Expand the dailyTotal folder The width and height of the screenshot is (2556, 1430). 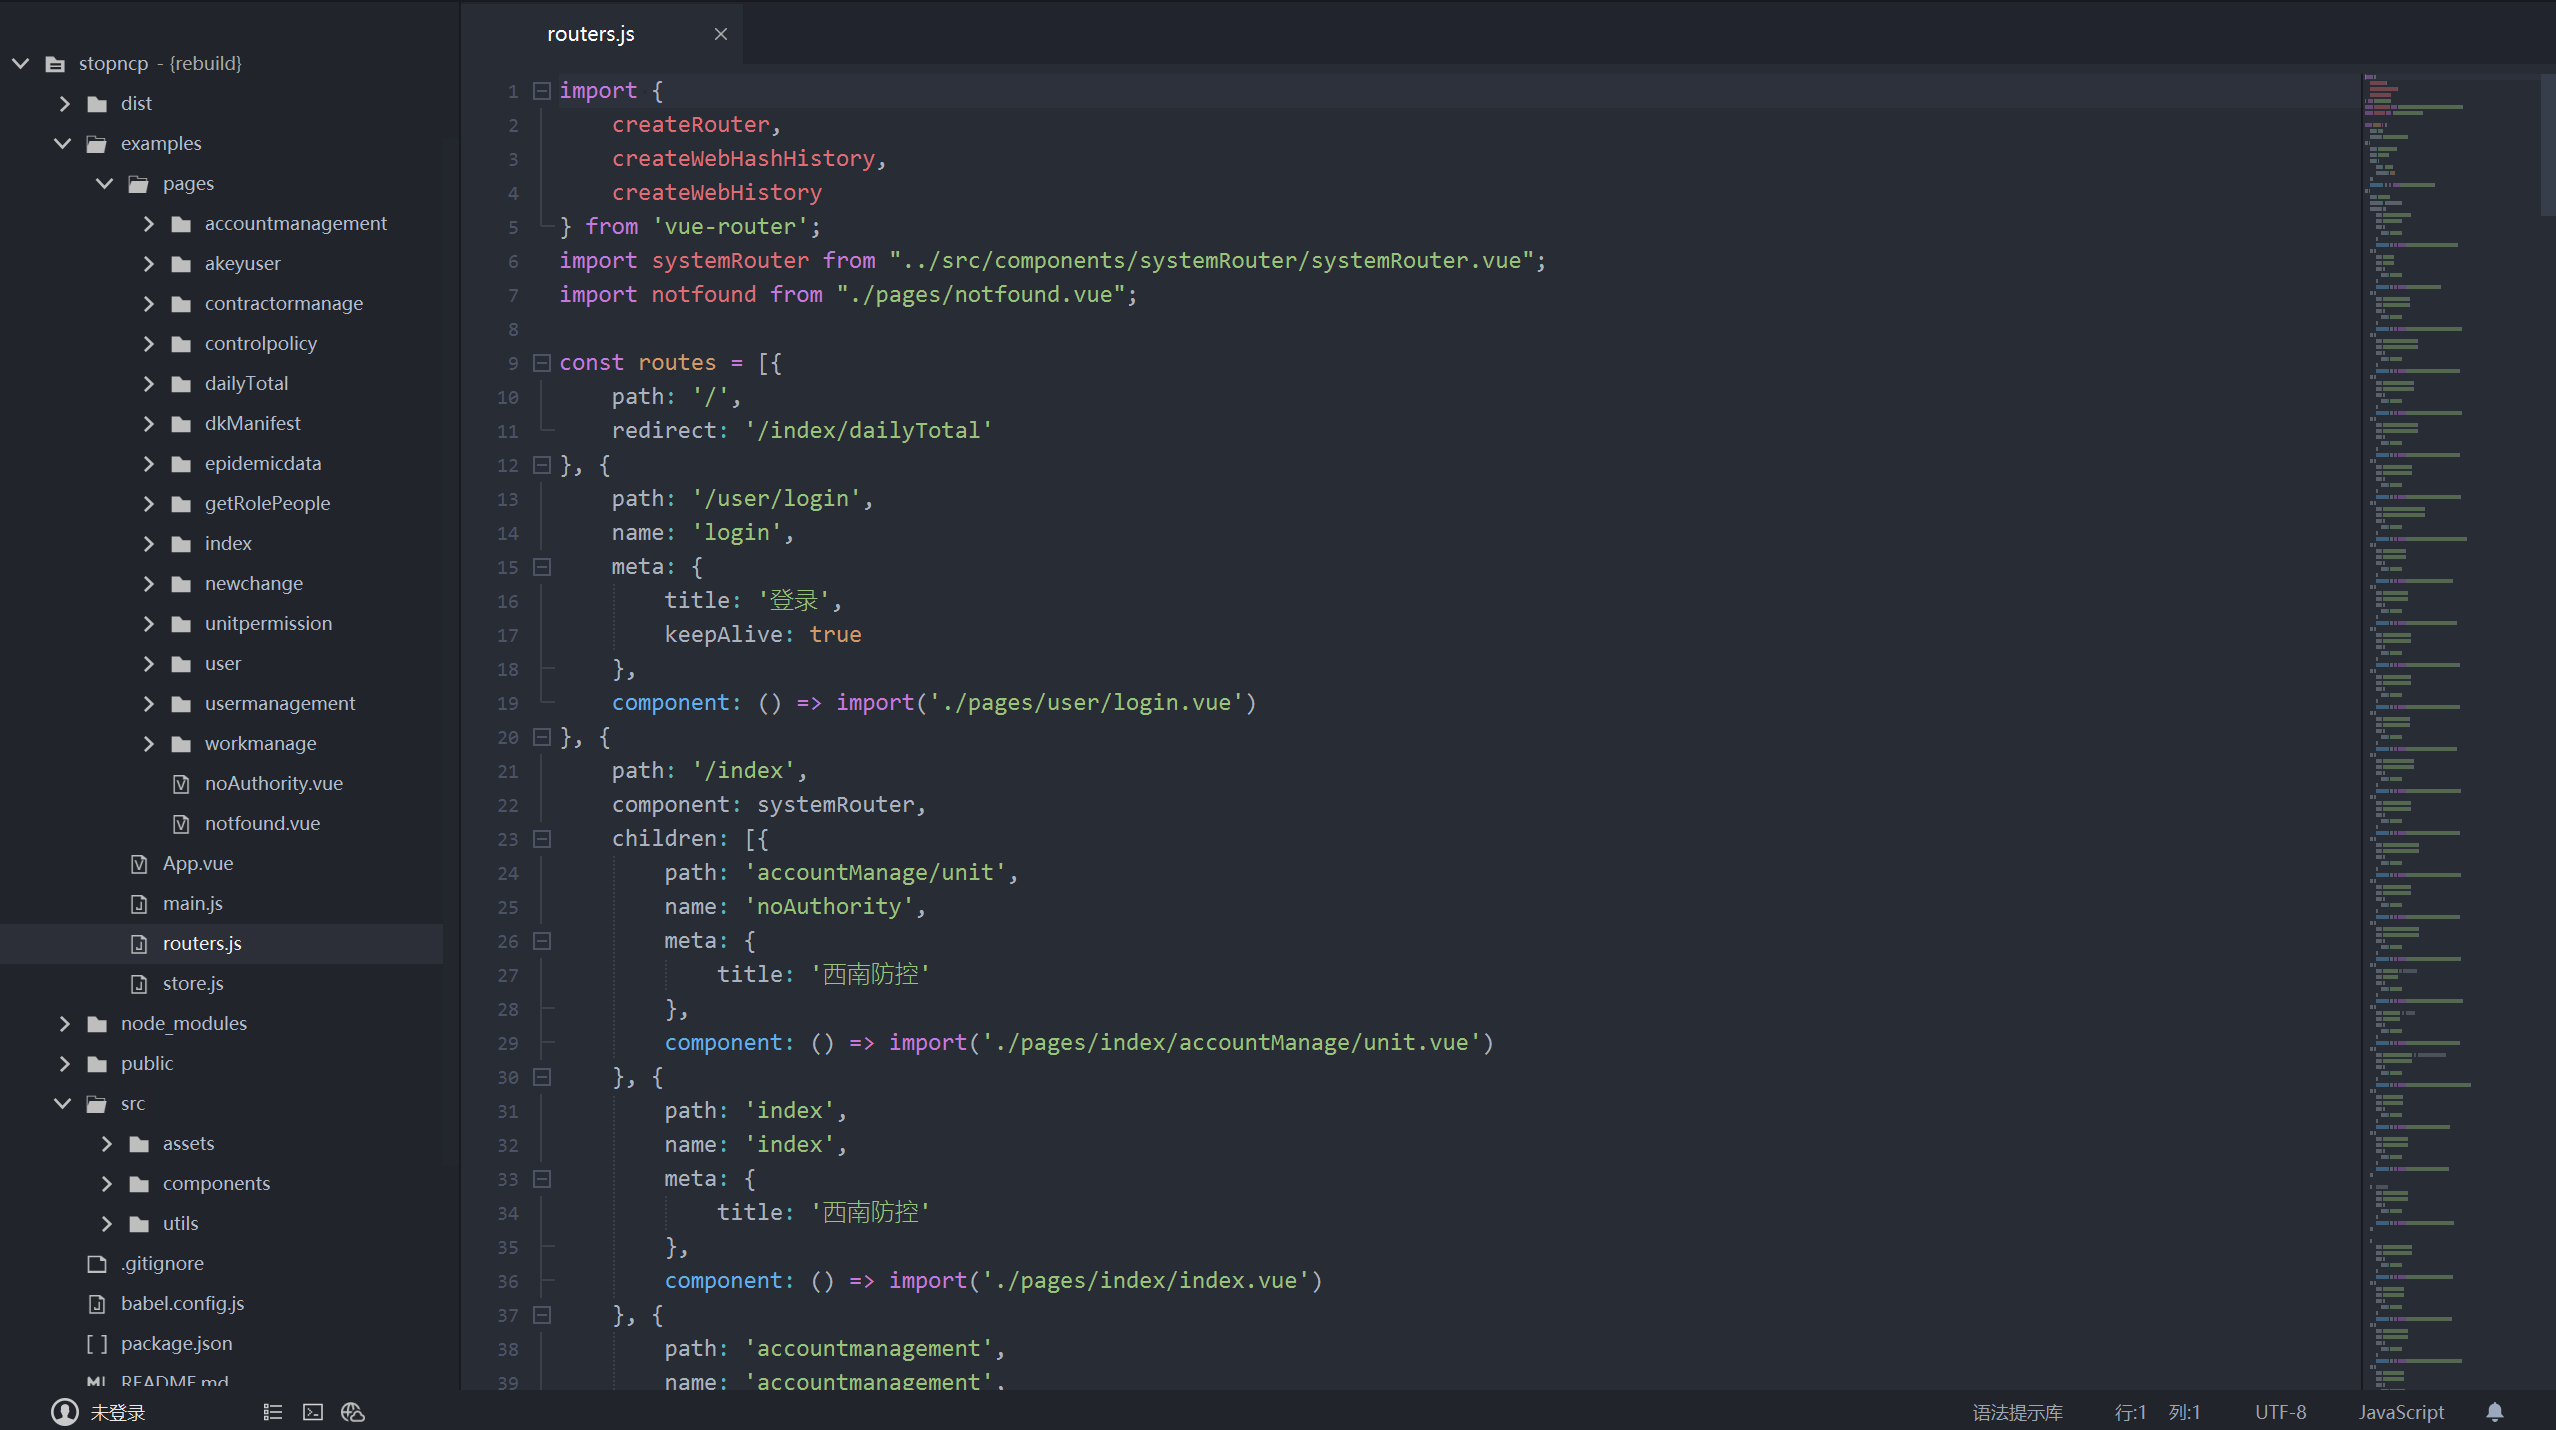pos(148,384)
